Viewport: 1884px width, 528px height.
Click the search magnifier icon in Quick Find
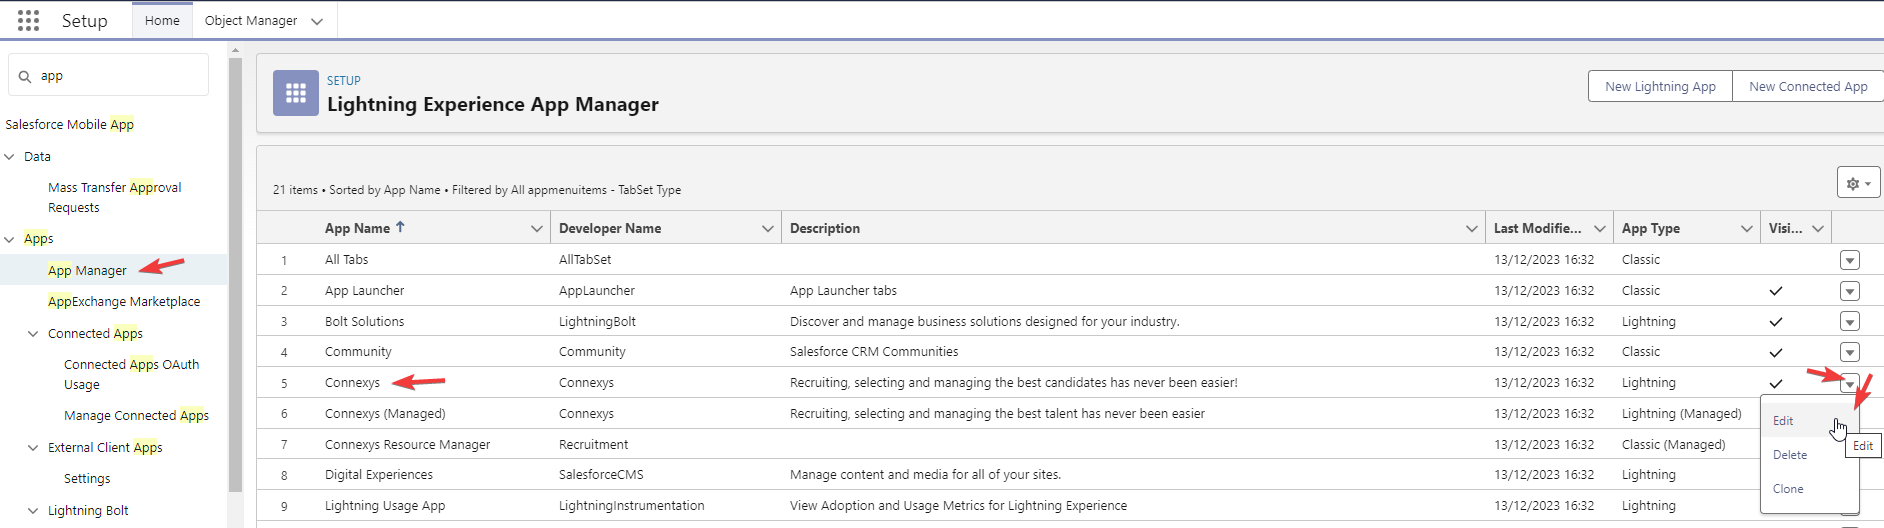[25, 76]
